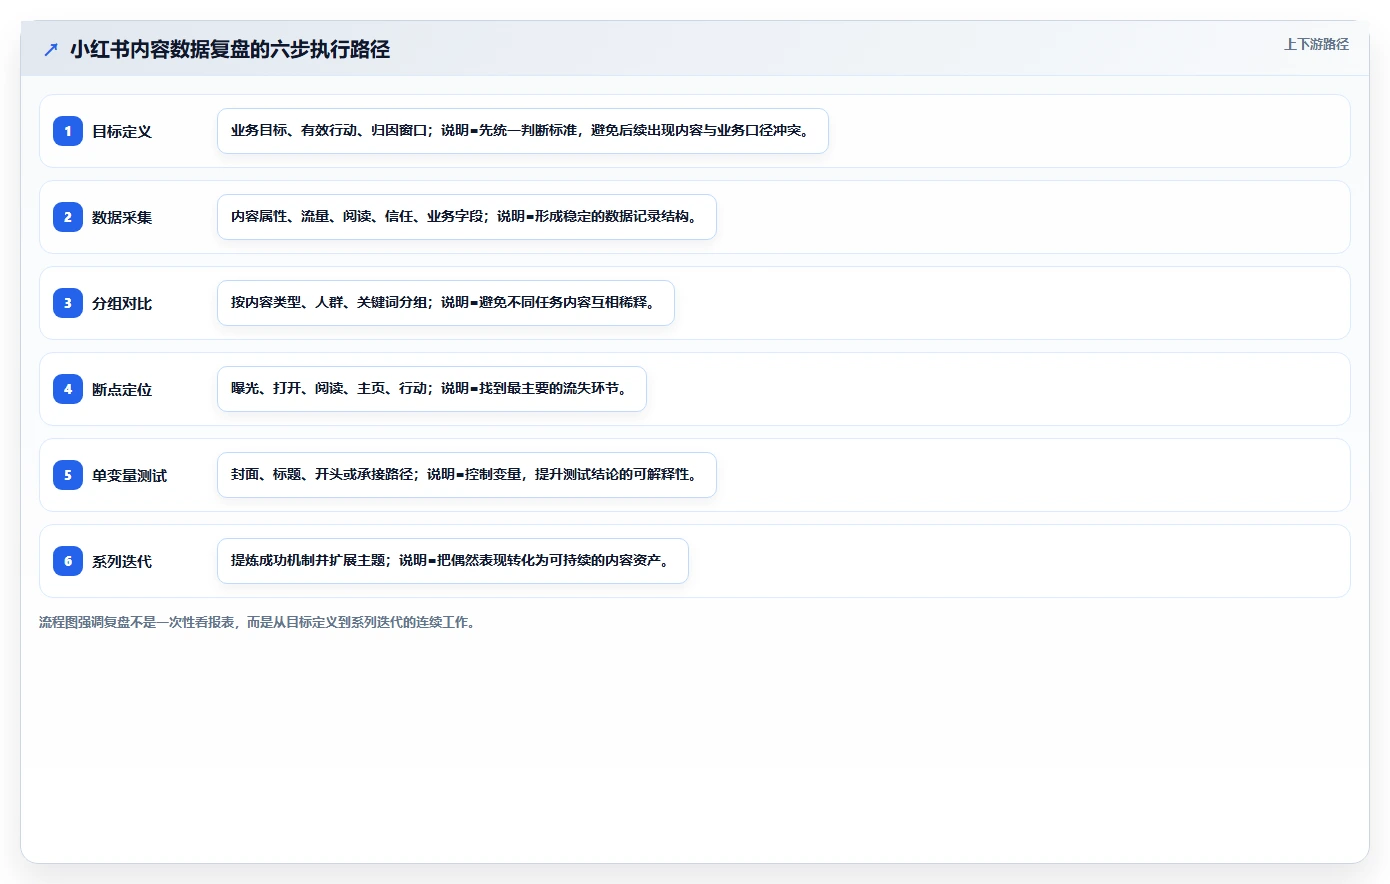Click the description box starting 业务目标、有效行动
Viewport: 1390px width, 884px height.
523,131
